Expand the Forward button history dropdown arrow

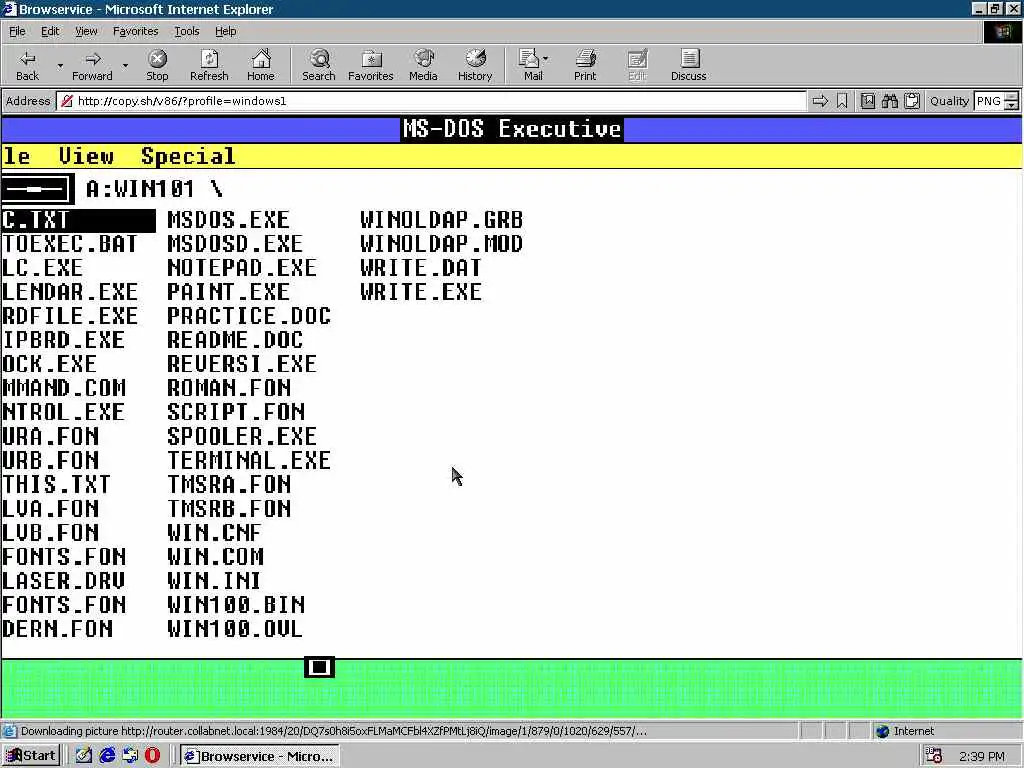click(x=125, y=65)
